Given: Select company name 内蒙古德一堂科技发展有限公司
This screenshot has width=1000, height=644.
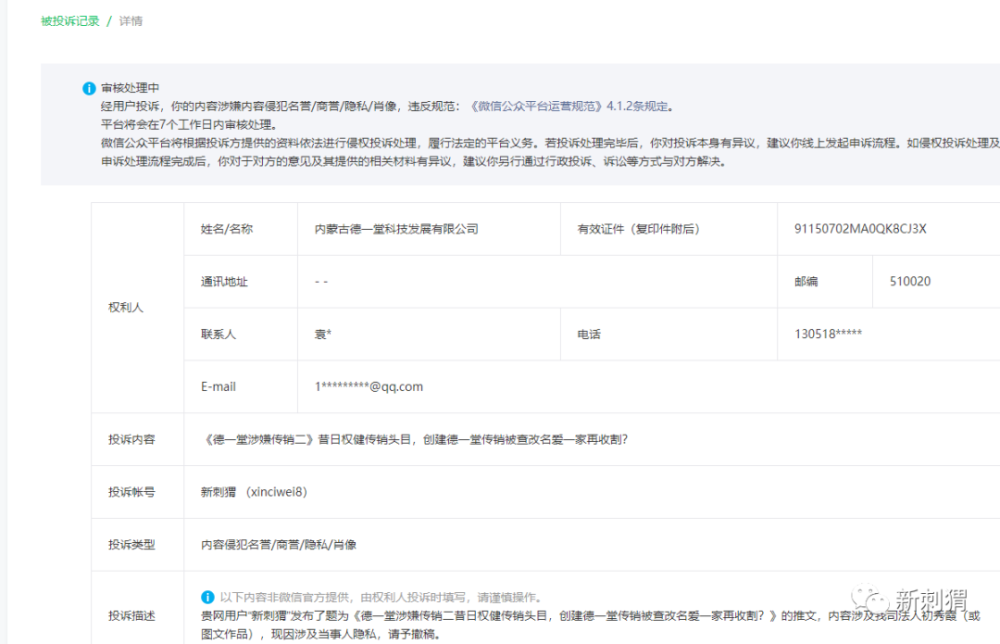Looking at the screenshot, I should click(397, 229).
